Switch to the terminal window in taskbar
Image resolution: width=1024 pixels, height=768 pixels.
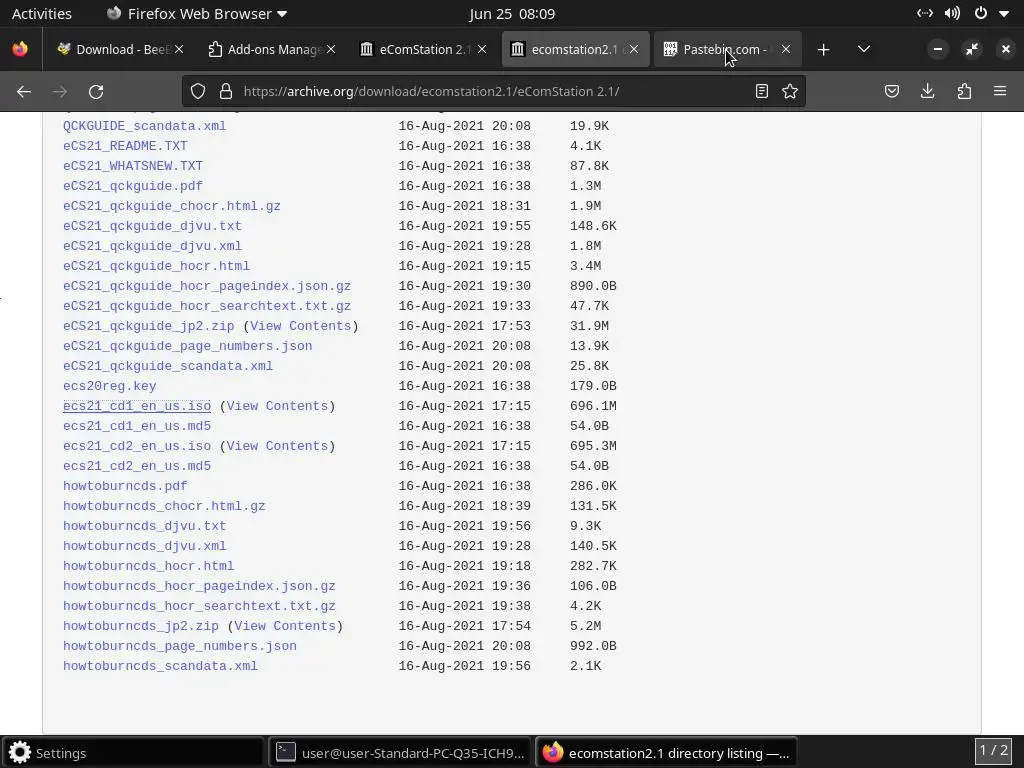pyautogui.click(x=400, y=753)
